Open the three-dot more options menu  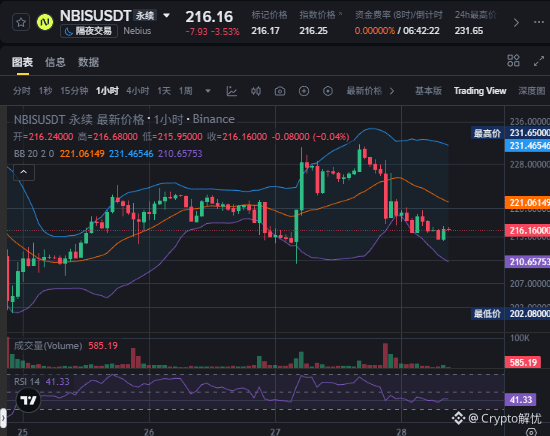coord(539,22)
